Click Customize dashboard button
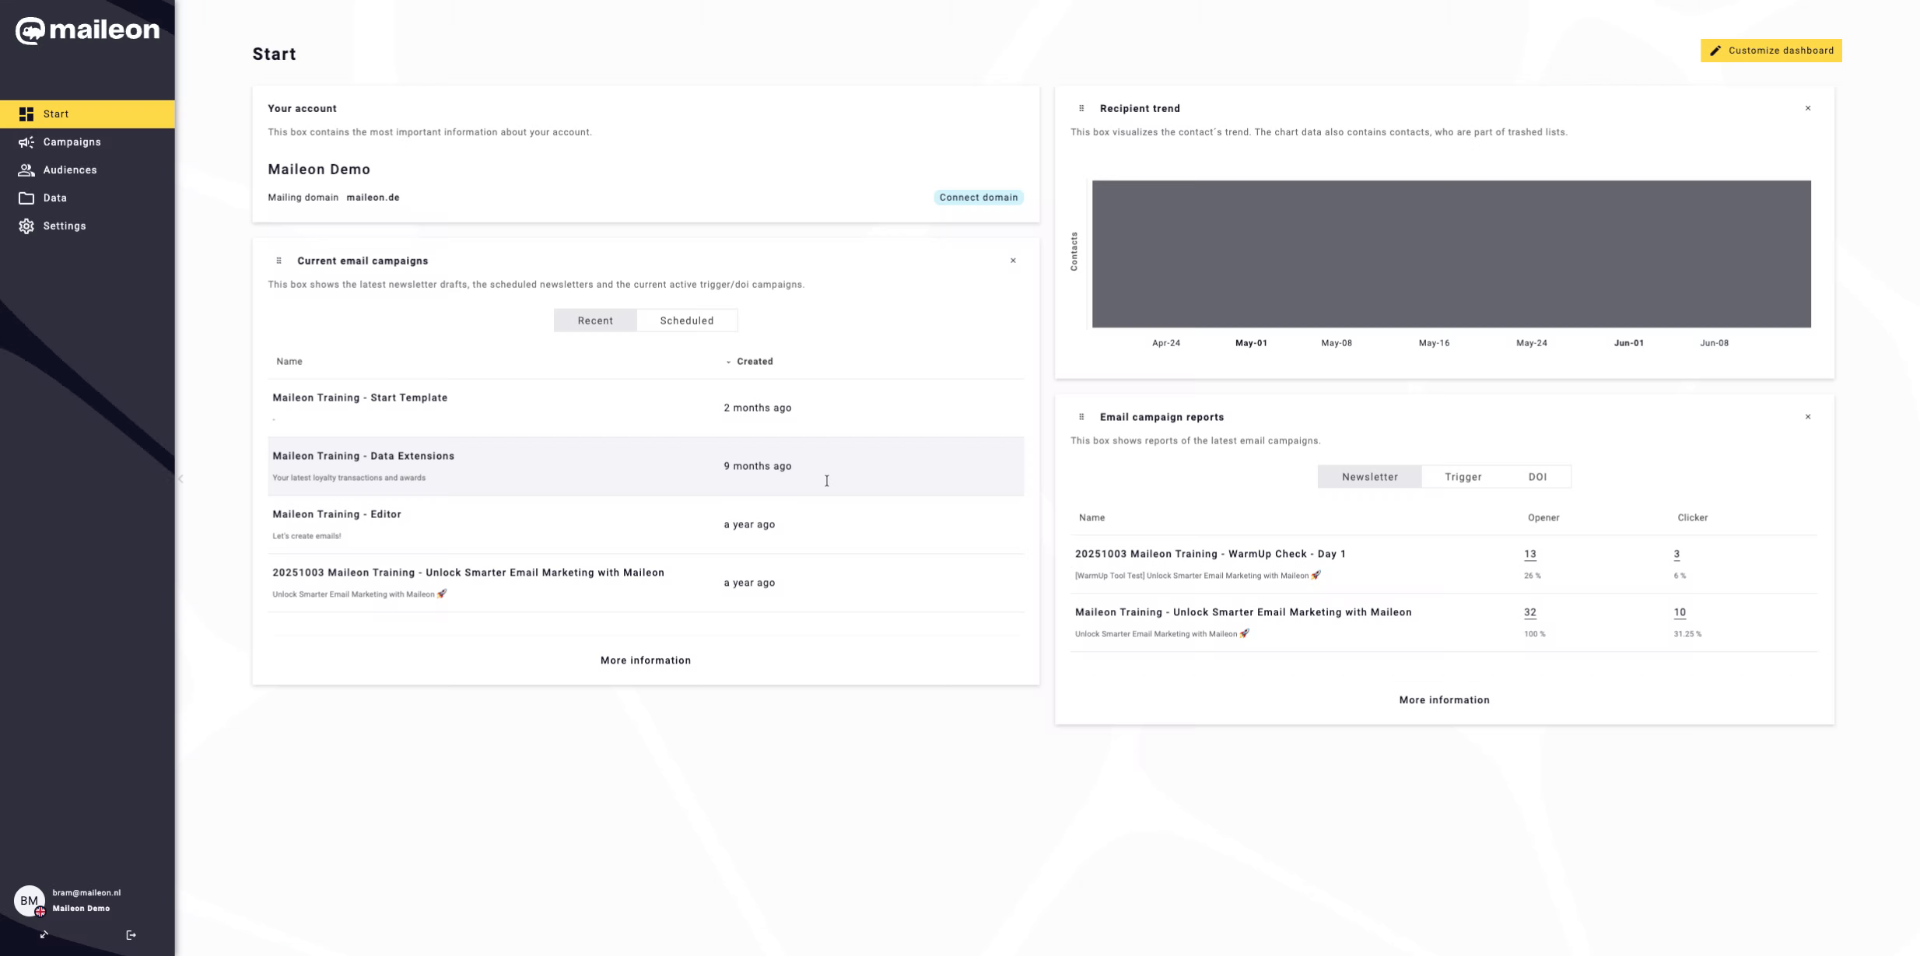 [1771, 50]
